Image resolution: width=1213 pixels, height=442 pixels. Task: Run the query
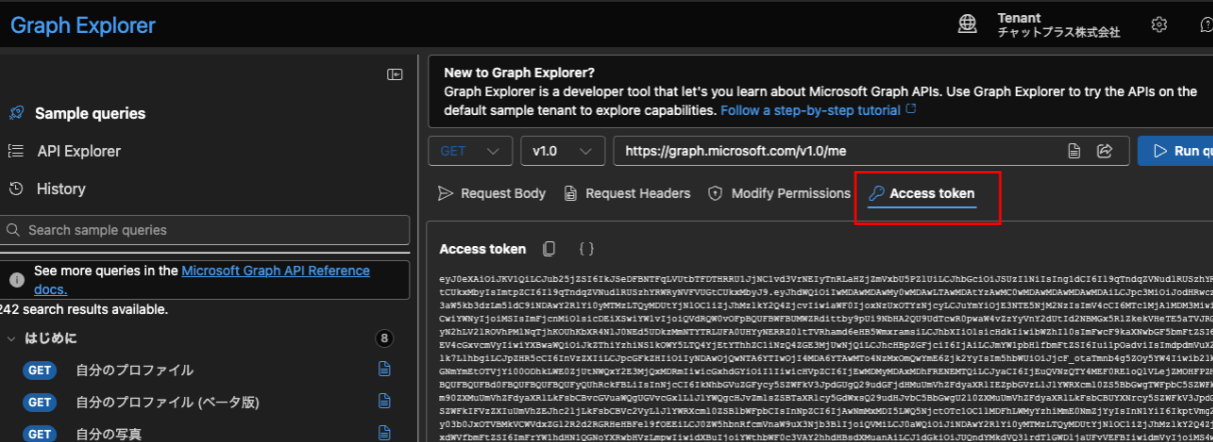pos(1176,151)
